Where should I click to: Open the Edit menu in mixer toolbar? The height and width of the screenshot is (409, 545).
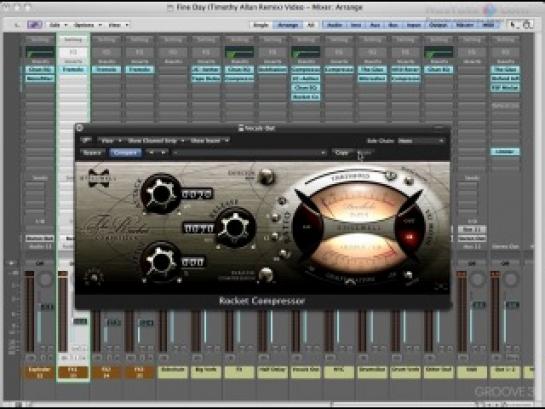pos(58,25)
